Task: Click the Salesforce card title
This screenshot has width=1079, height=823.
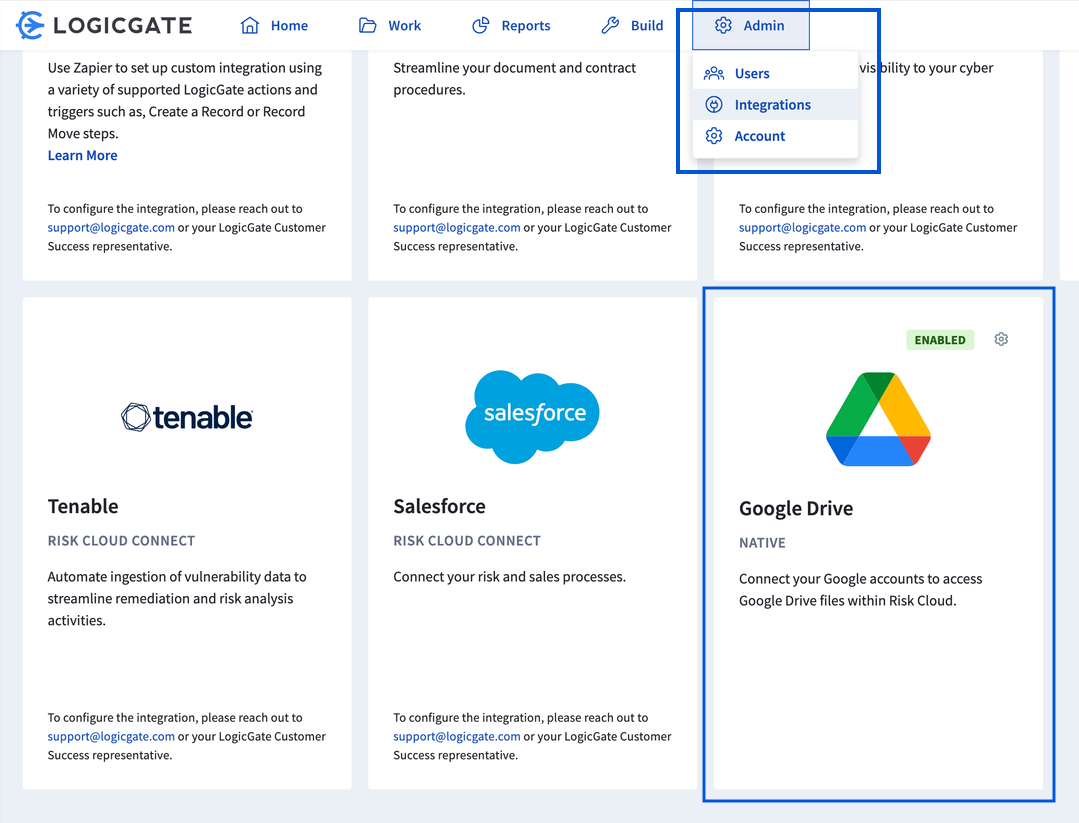Action: [439, 506]
